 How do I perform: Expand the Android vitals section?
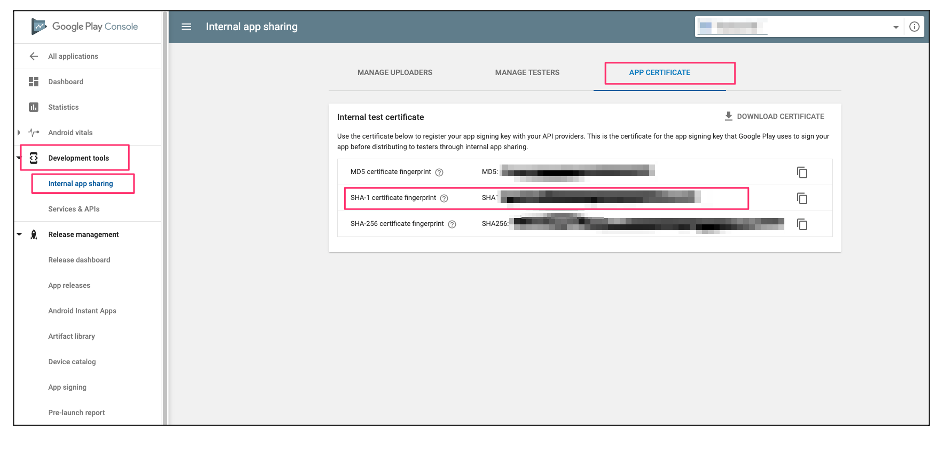tap(19, 133)
